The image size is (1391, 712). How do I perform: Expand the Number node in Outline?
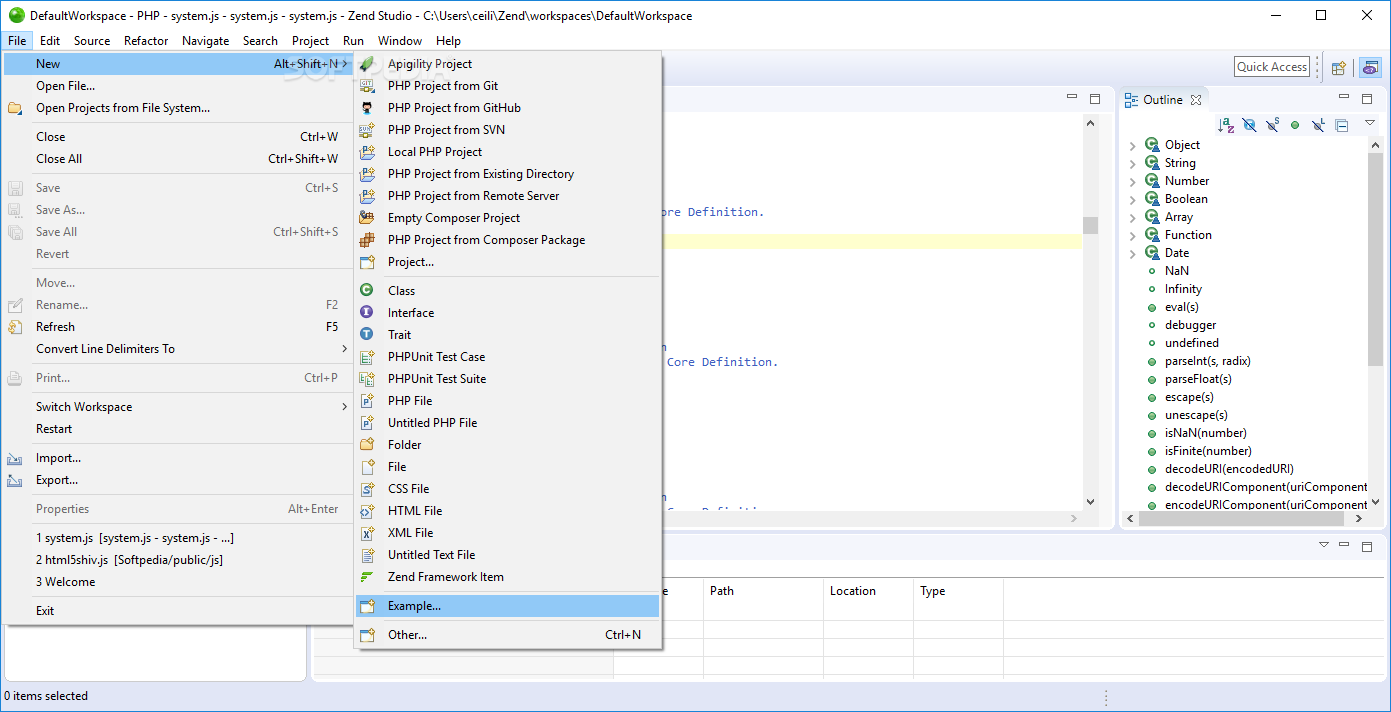click(x=1132, y=182)
